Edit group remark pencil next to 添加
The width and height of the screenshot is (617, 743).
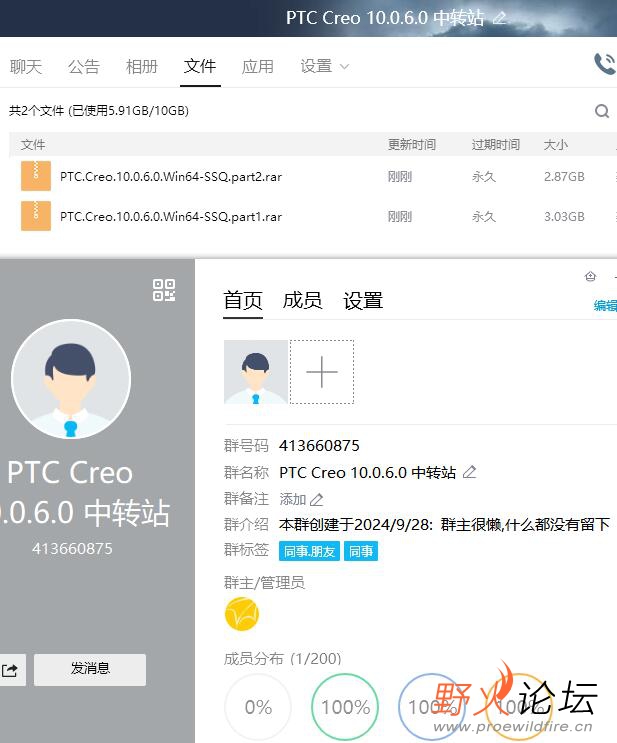(x=317, y=499)
